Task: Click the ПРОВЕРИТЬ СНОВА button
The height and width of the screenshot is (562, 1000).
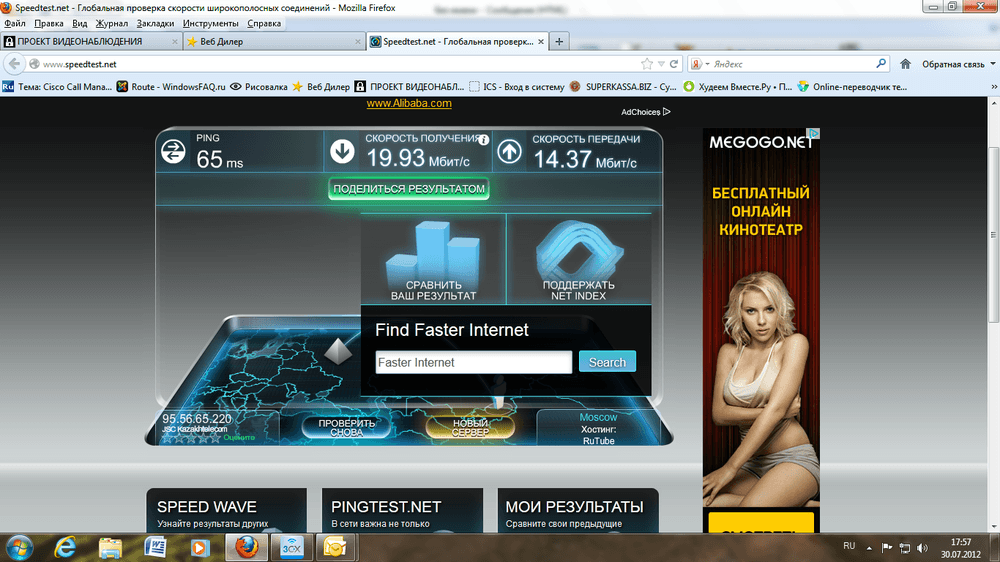Action: tap(346, 427)
